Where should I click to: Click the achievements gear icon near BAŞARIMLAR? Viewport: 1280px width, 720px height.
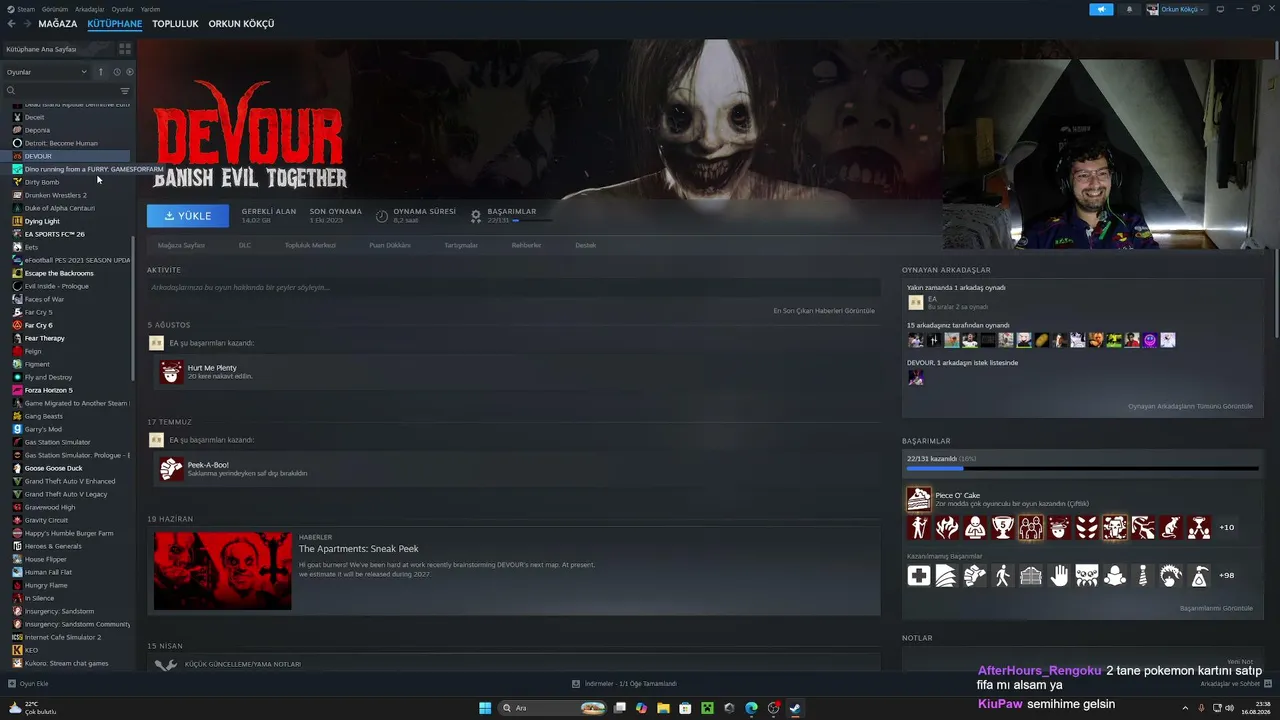476,216
